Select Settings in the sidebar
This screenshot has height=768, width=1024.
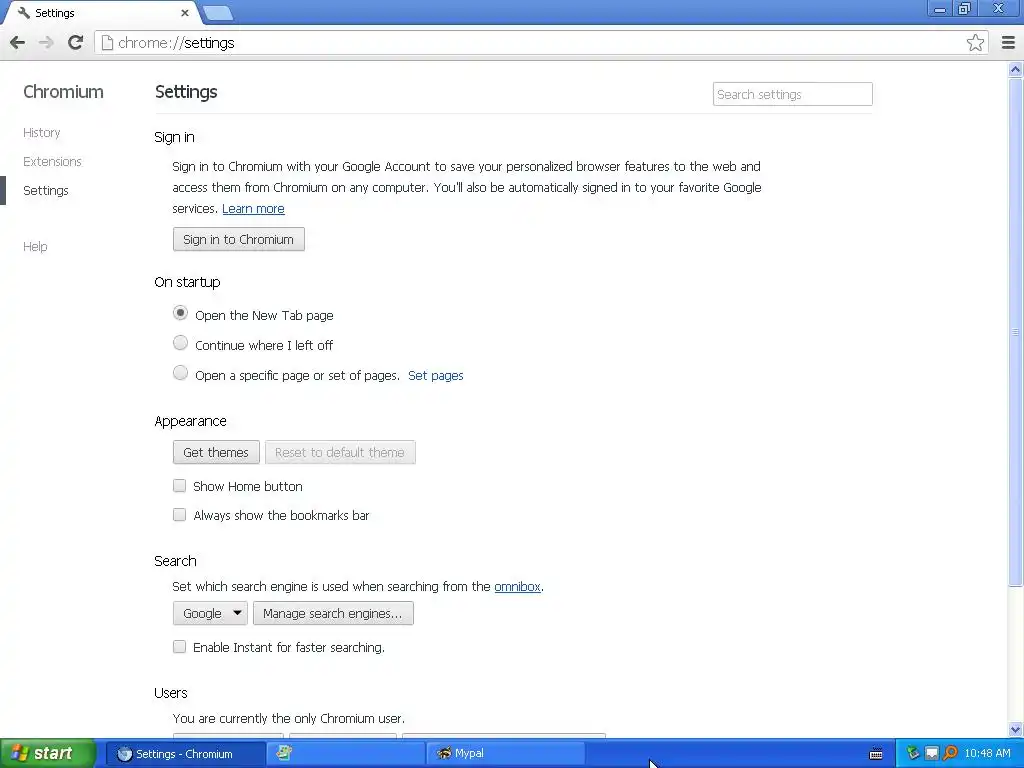point(46,191)
